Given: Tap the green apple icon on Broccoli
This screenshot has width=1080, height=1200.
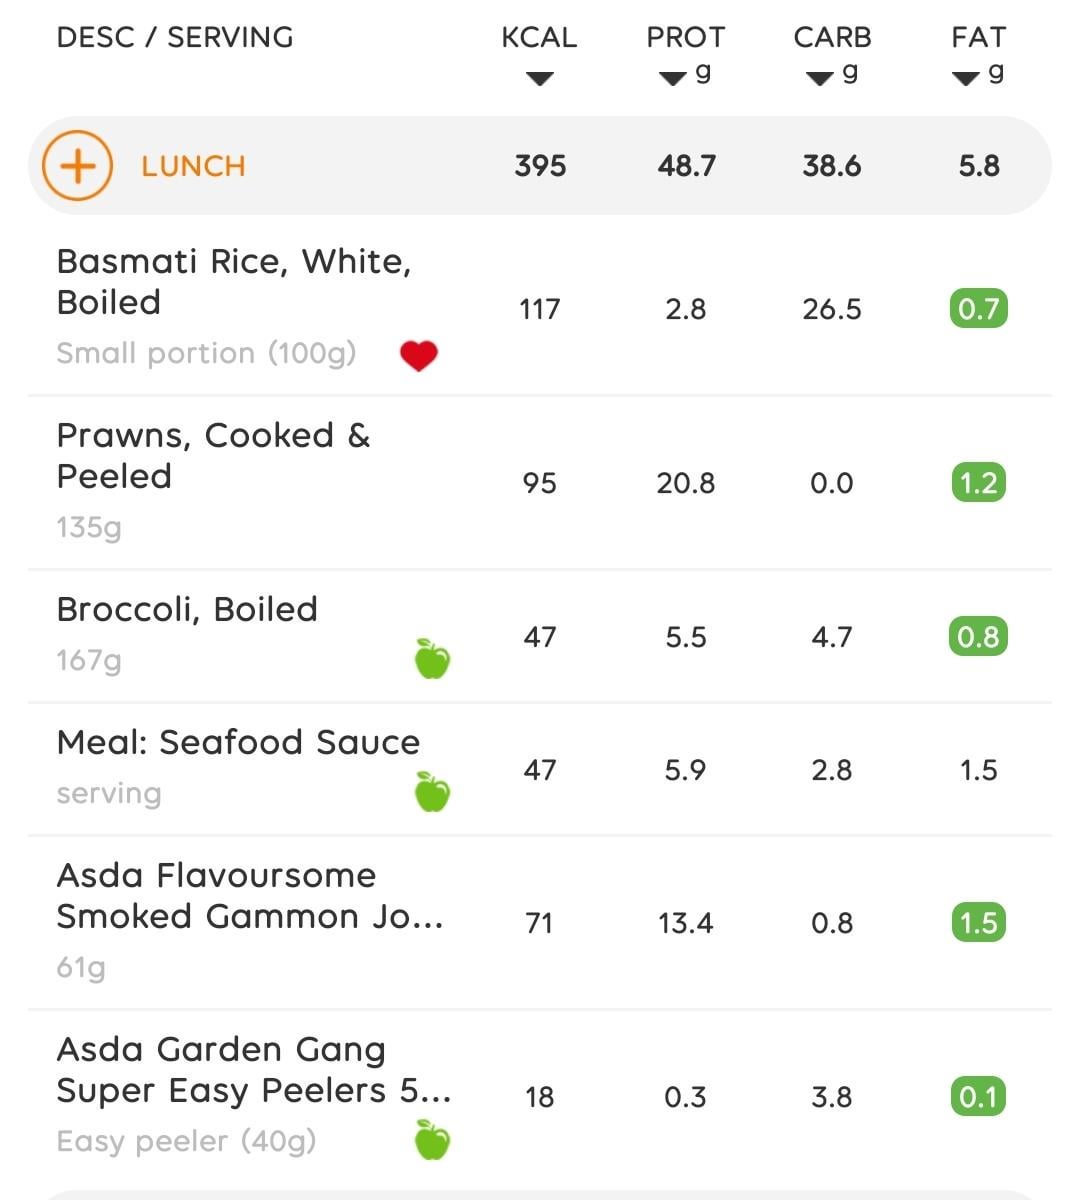Looking at the screenshot, I should point(432,659).
